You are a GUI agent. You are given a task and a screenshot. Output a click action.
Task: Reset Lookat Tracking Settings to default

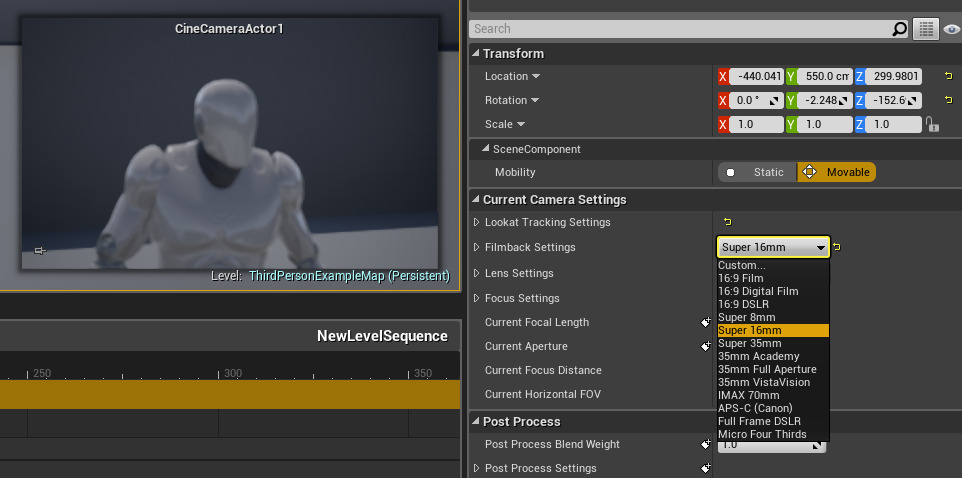[x=727, y=222]
